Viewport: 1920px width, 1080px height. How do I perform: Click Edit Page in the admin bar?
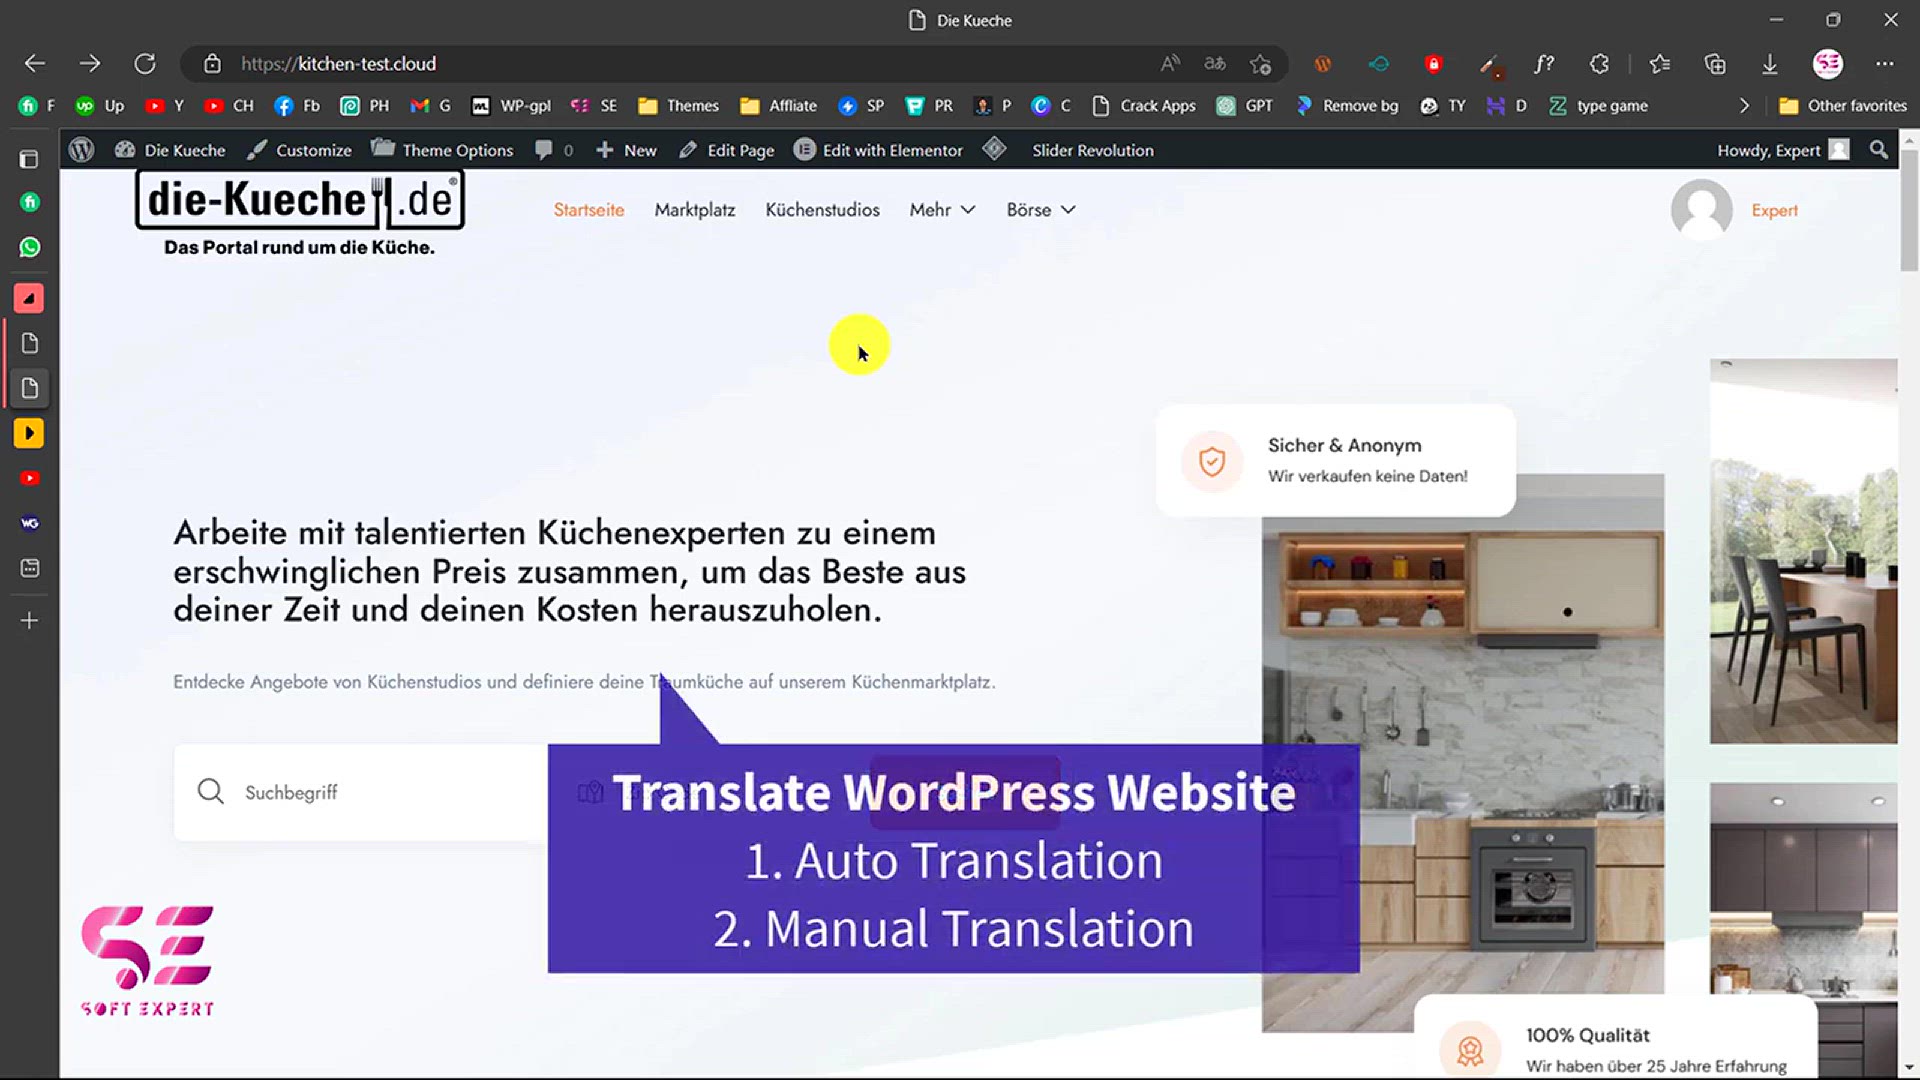pos(727,150)
